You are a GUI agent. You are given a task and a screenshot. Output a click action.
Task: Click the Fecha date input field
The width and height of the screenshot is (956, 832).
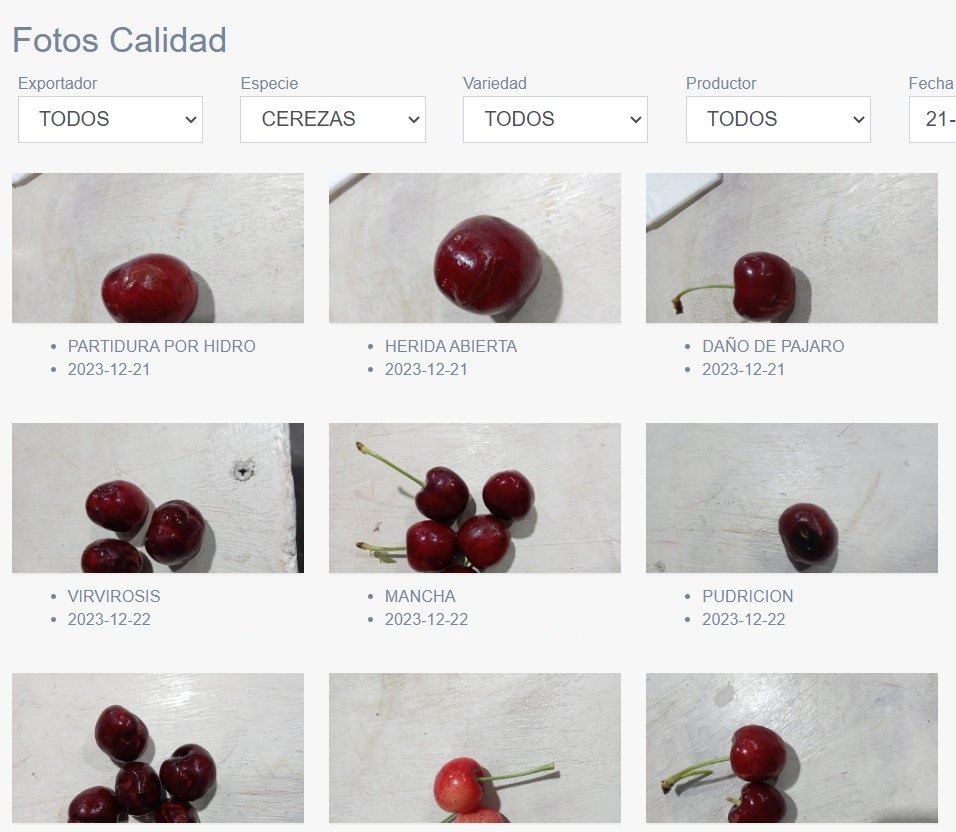(932, 119)
